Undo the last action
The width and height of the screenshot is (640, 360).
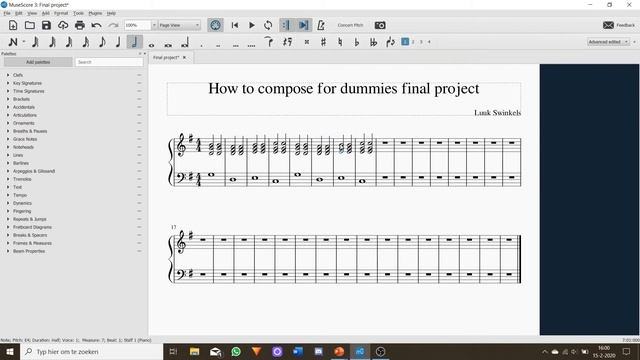click(x=96, y=25)
